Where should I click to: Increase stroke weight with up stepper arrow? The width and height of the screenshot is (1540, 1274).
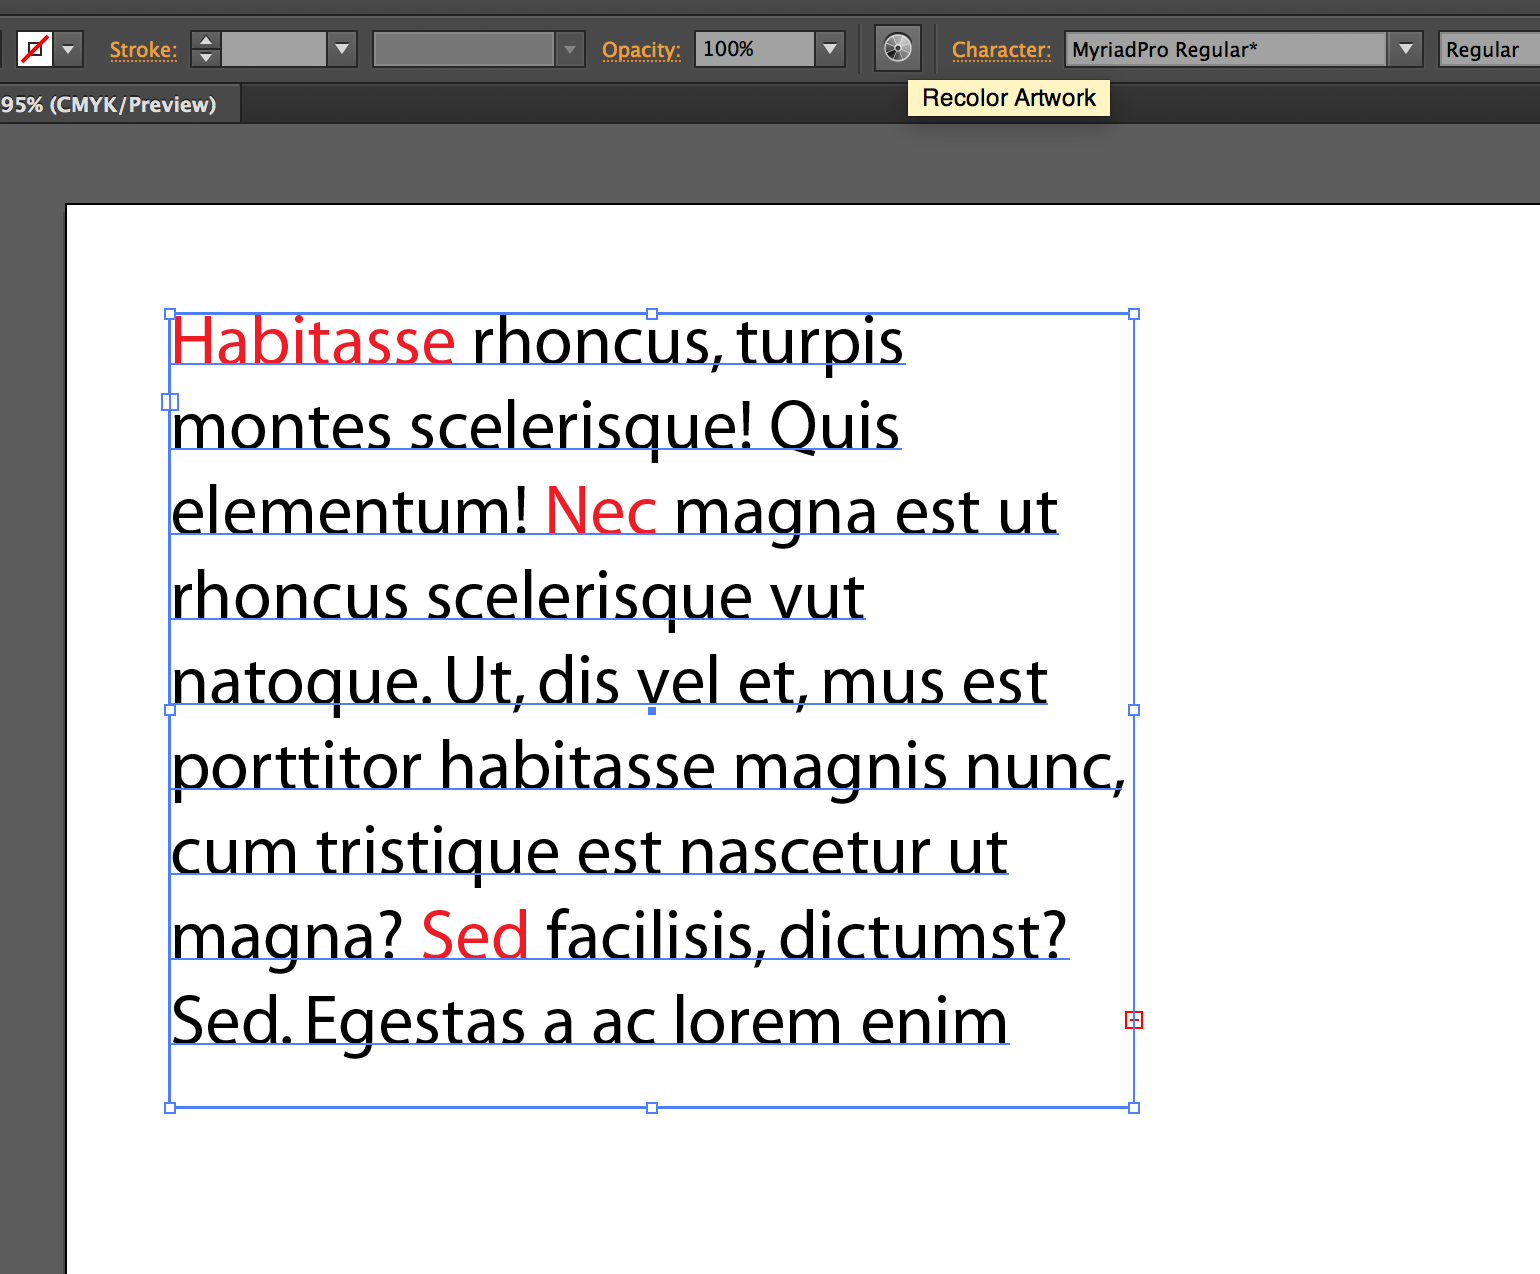pos(205,40)
